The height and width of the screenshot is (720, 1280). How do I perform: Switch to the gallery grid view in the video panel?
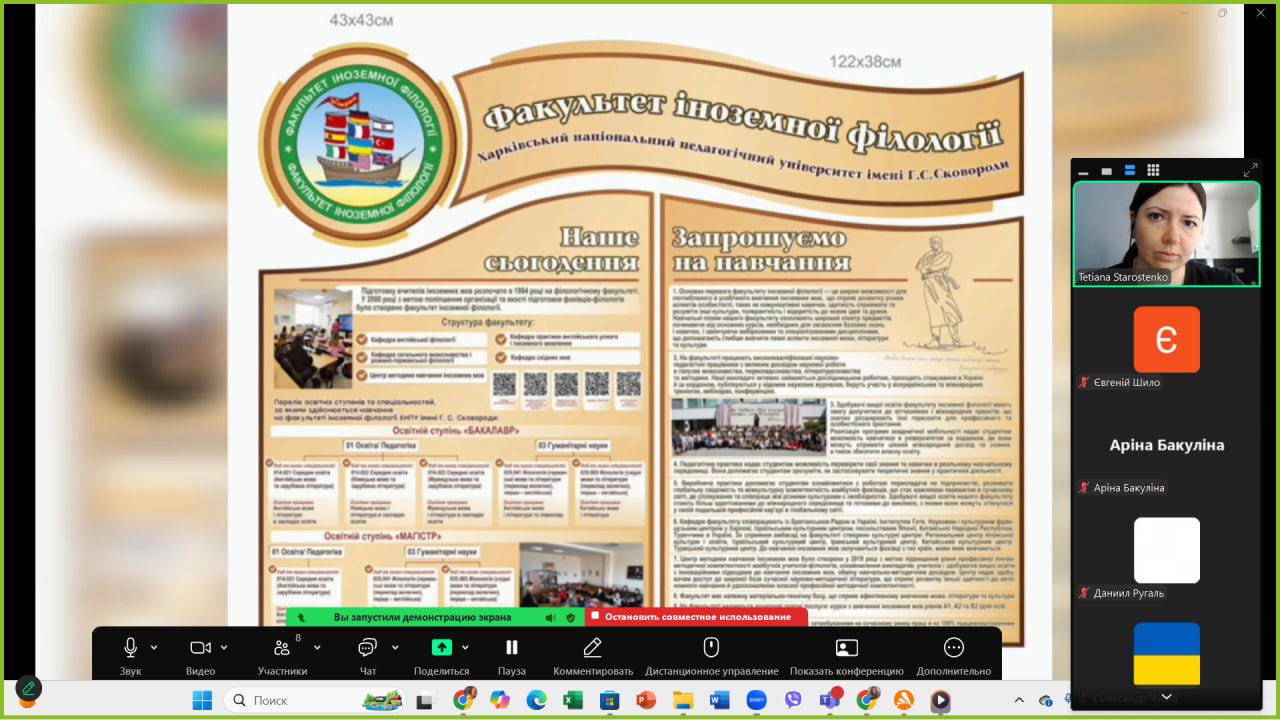[1153, 171]
